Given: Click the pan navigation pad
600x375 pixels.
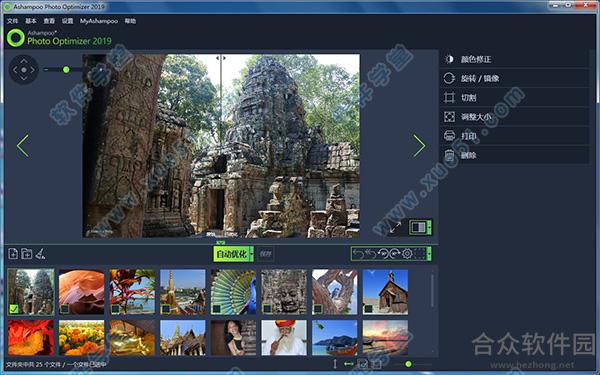Looking at the screenshot, I should pos(24,70).
